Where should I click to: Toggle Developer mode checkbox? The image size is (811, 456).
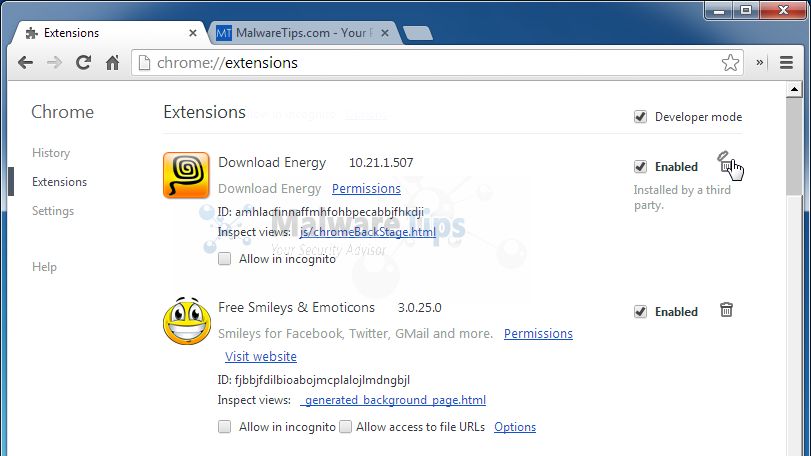tap(640, 117)
